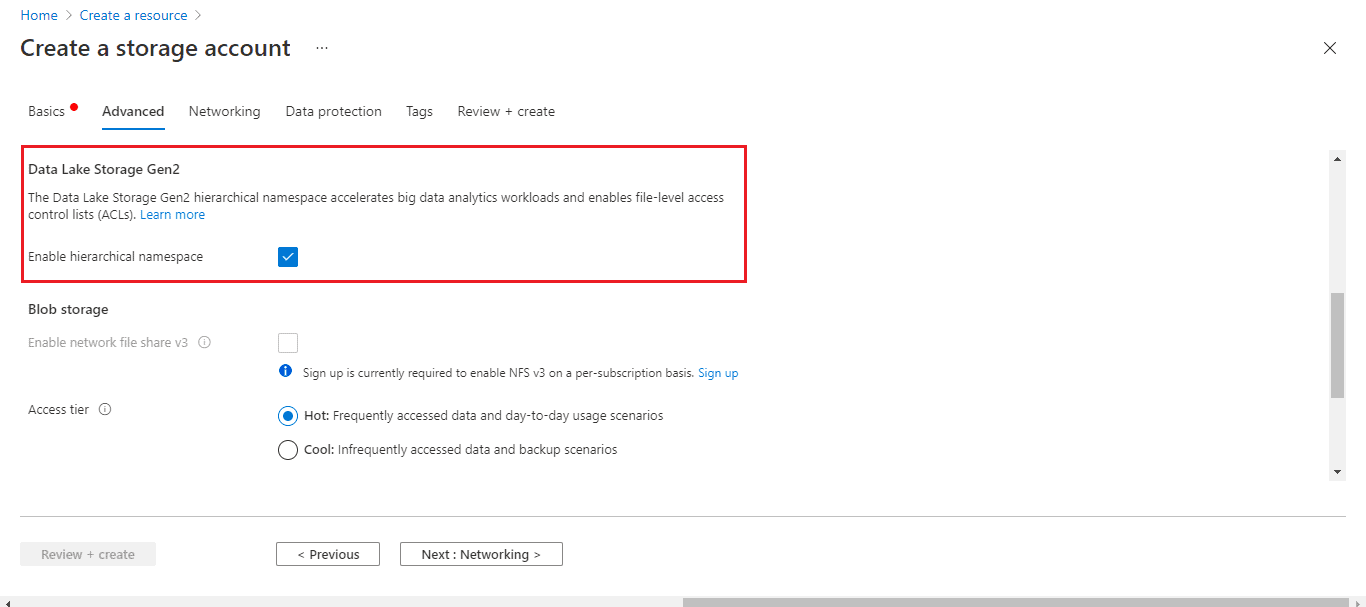Switch to the Review + create tab
Image resolution: width=1366 pixels, height=607 pixels.
pyautogui.click(x=506, y=111)
